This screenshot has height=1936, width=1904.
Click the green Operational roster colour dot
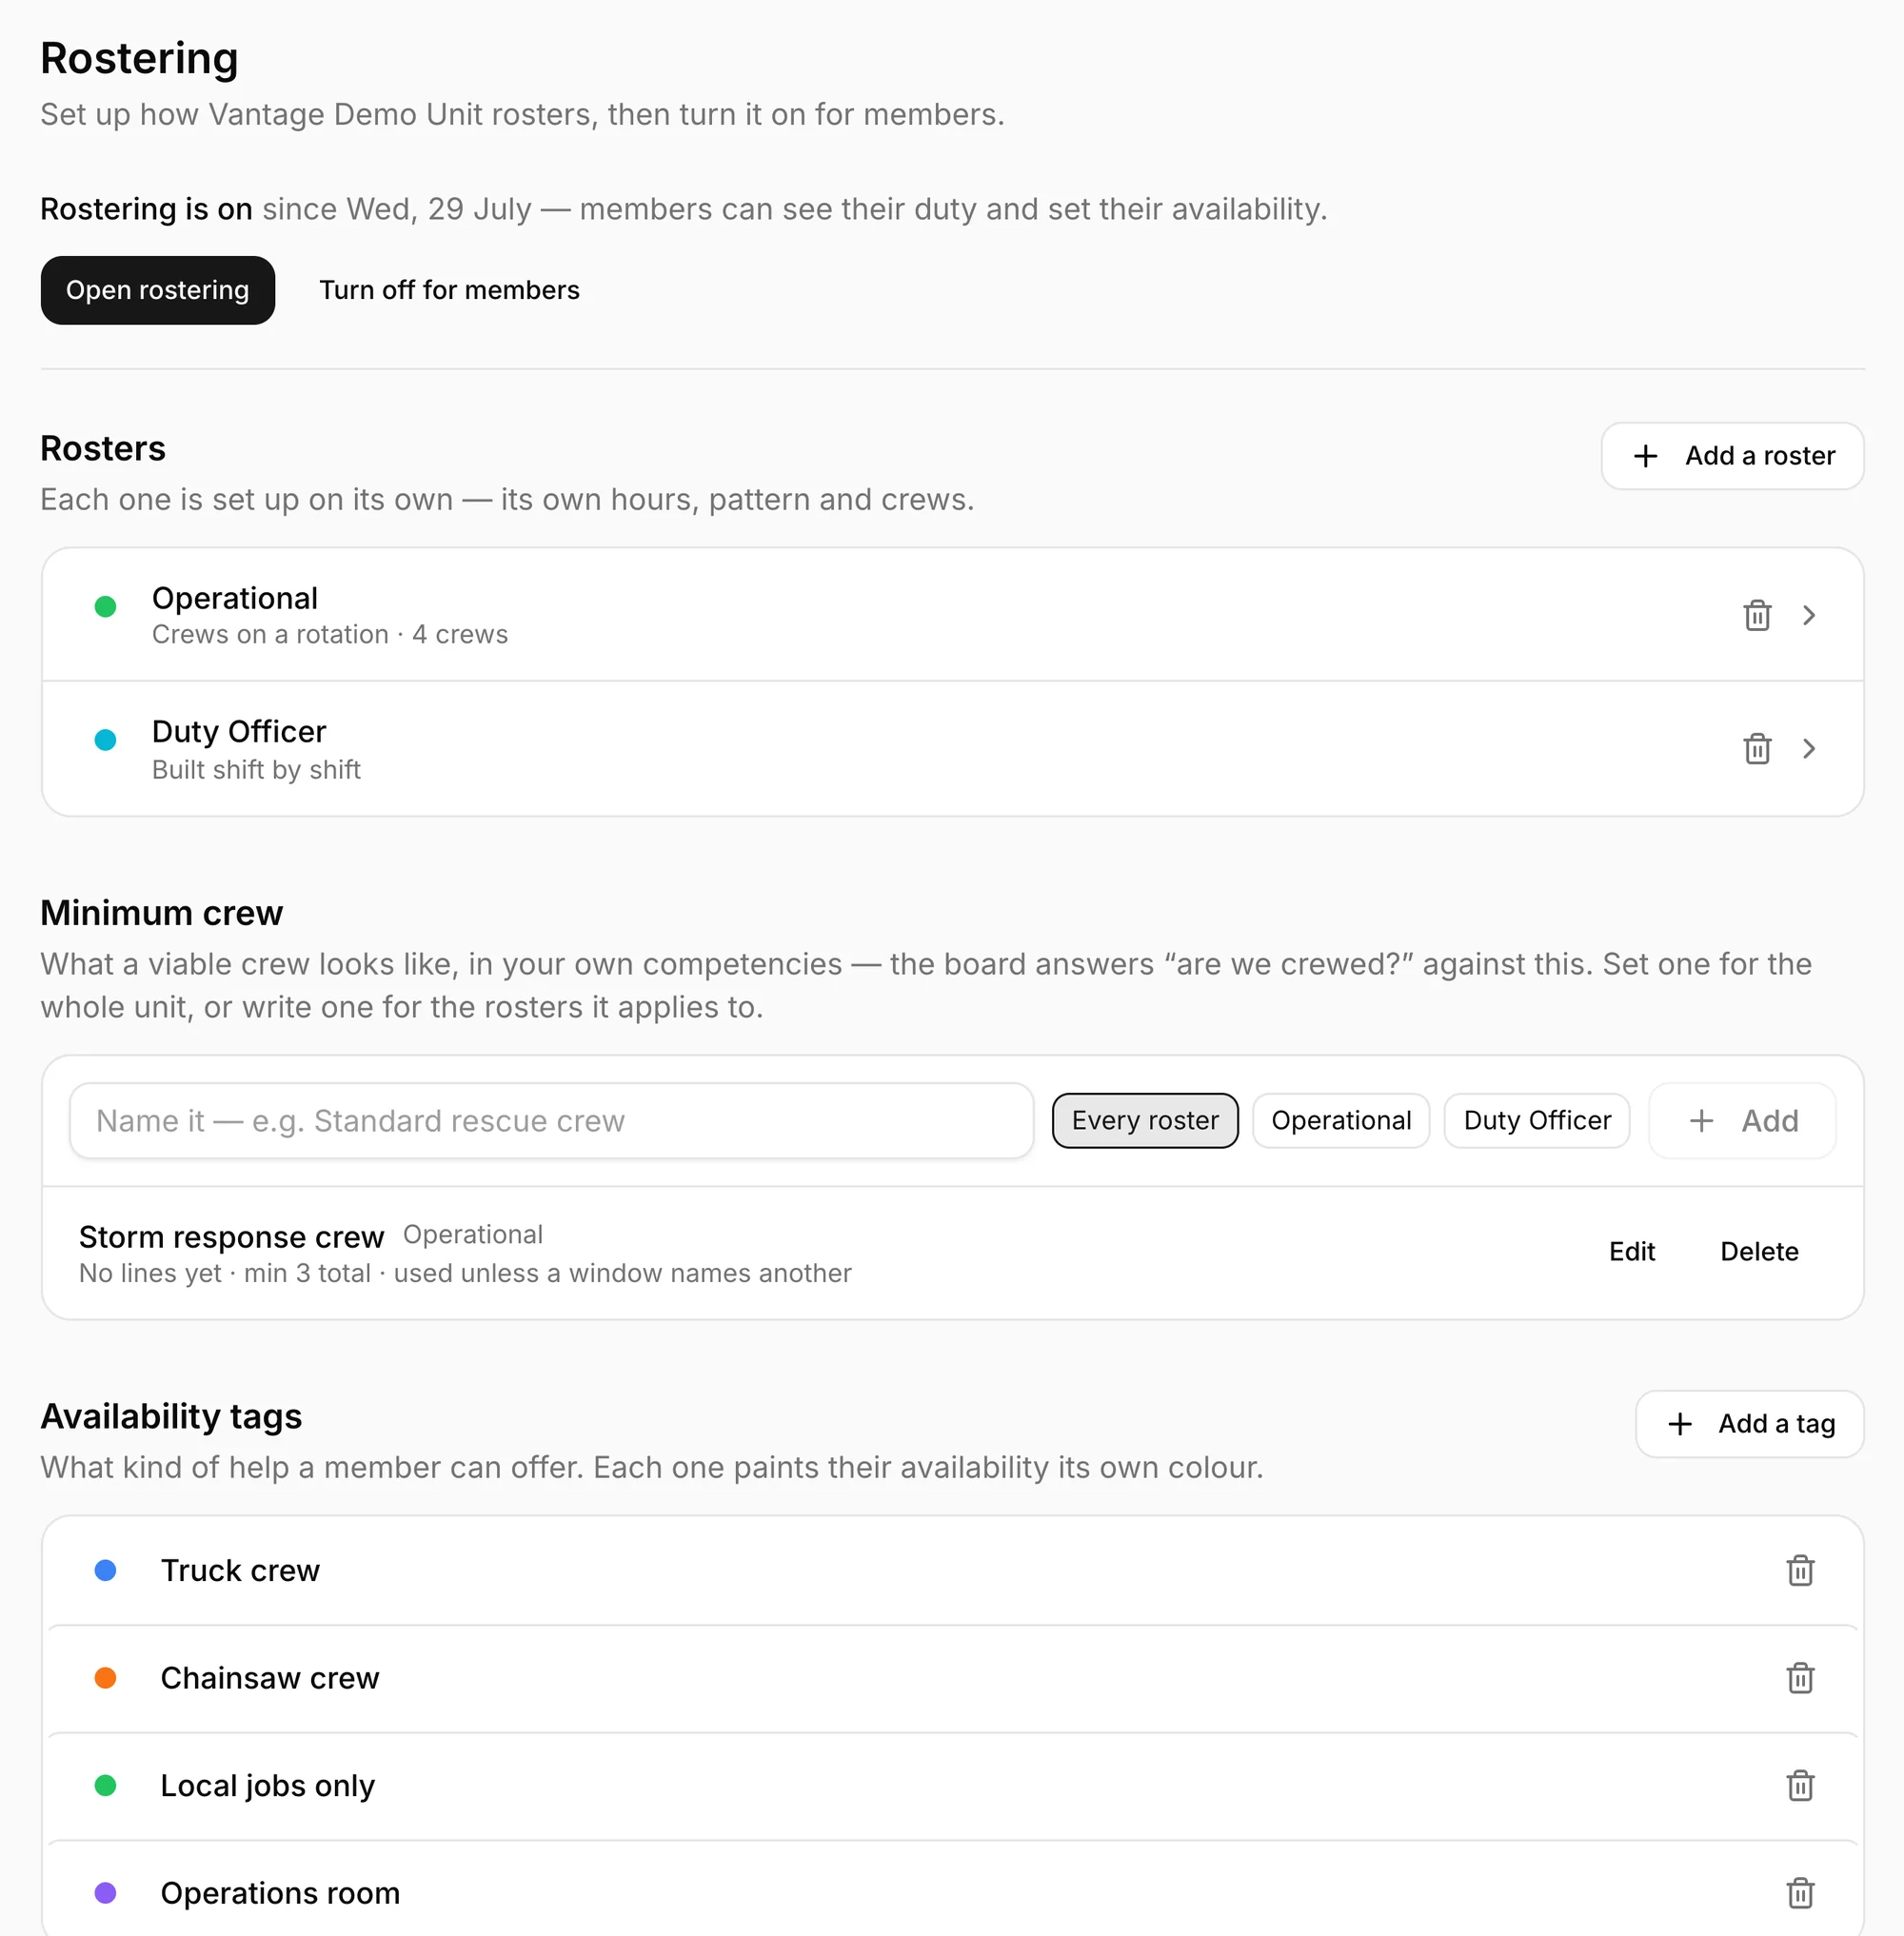pos(105,606)
